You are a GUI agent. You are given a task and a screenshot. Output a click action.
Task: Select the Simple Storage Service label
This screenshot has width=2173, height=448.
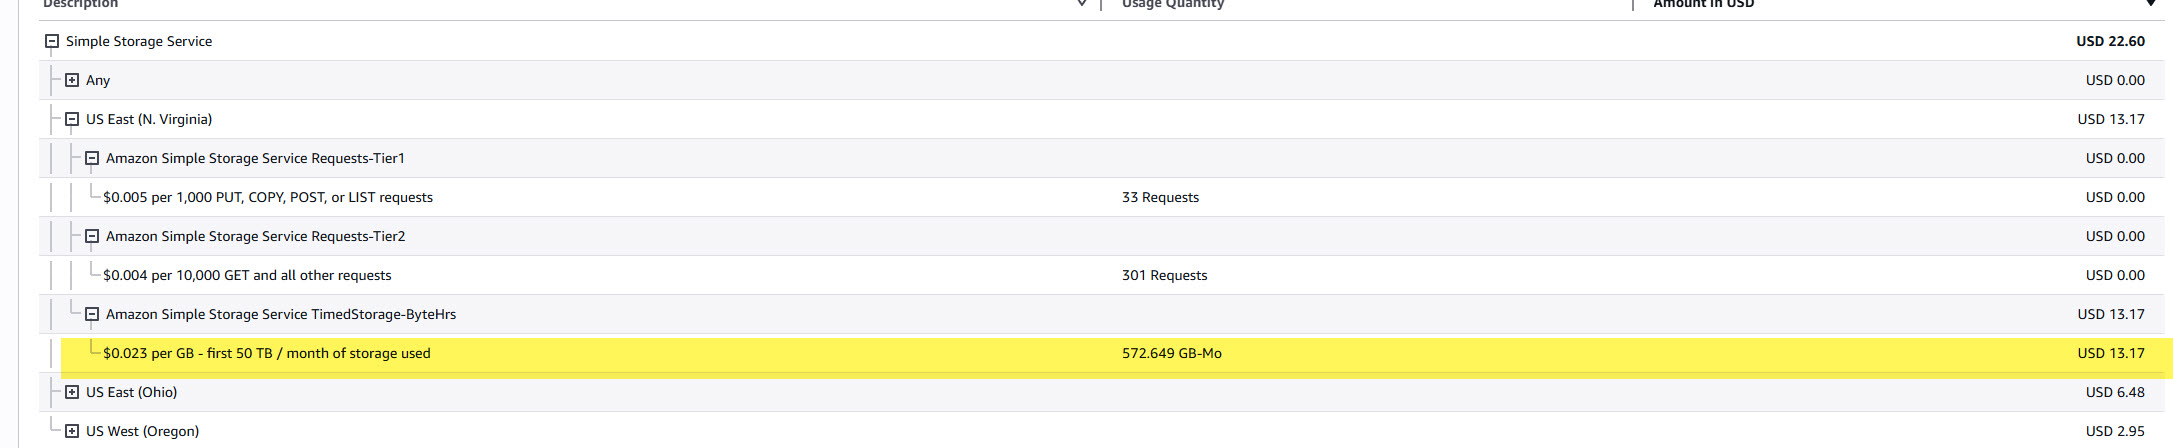(139, 41)
